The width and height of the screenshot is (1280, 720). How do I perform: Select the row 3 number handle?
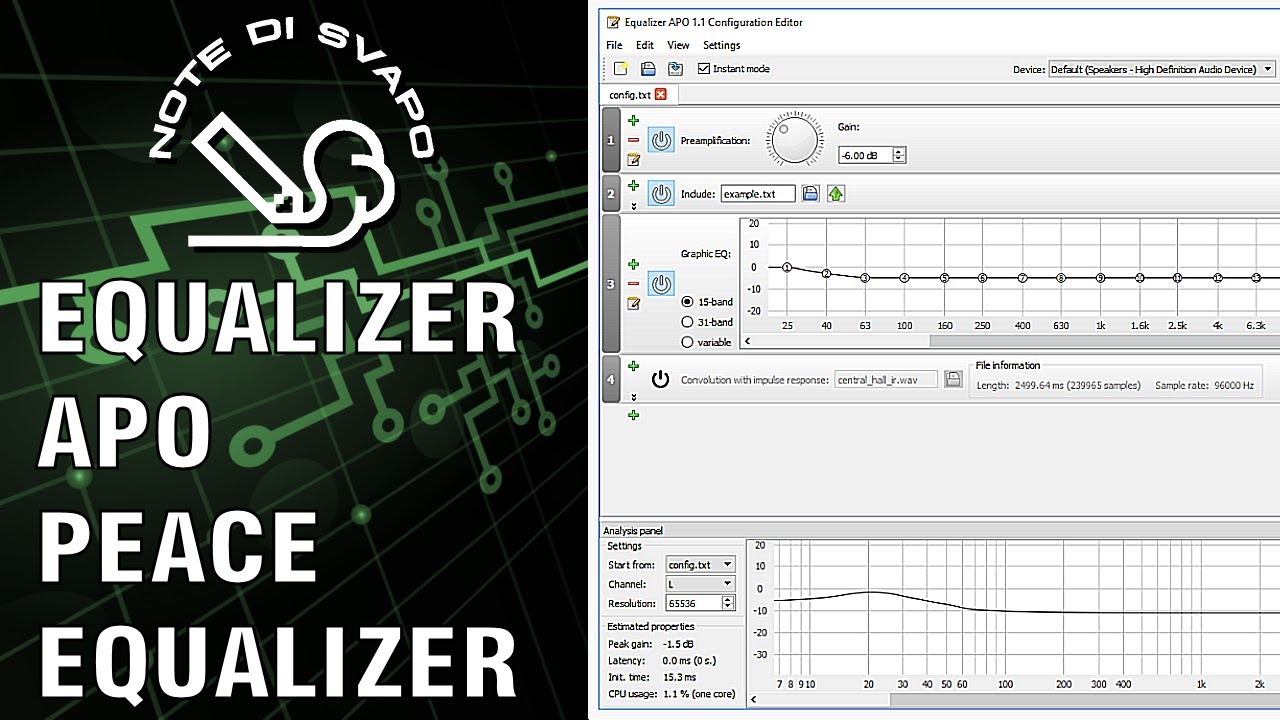pyautogui.click(x=611, y=284)
